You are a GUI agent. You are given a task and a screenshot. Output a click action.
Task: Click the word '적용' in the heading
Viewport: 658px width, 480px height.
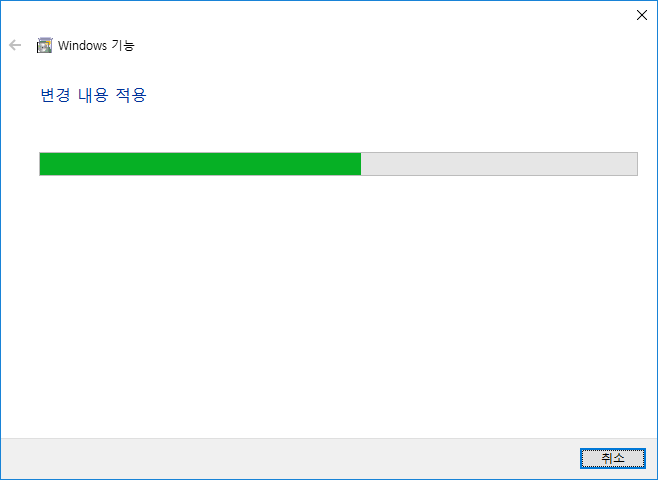click(131, 95)
